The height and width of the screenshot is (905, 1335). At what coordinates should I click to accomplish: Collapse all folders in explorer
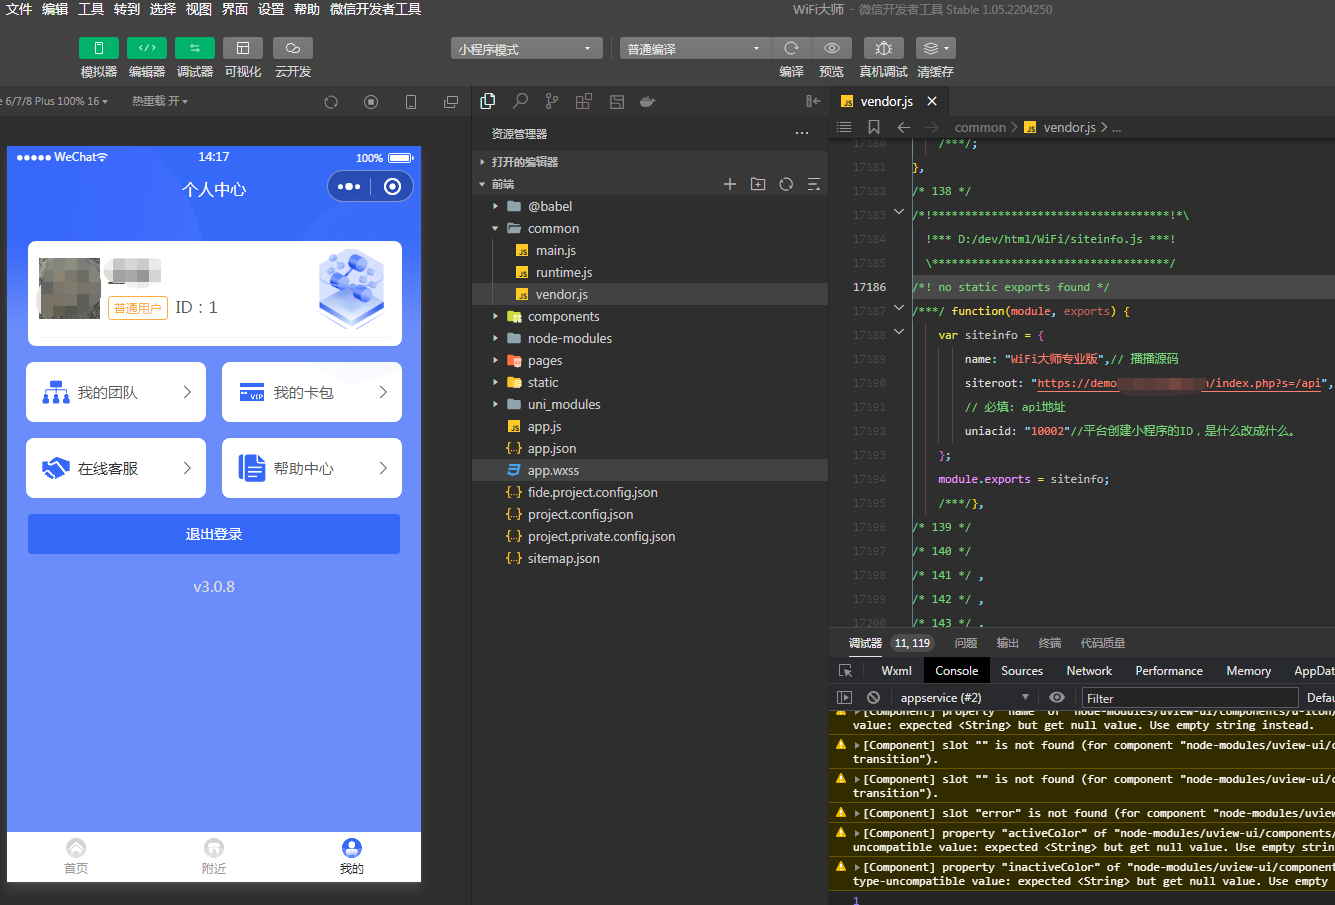coord(814,184)
